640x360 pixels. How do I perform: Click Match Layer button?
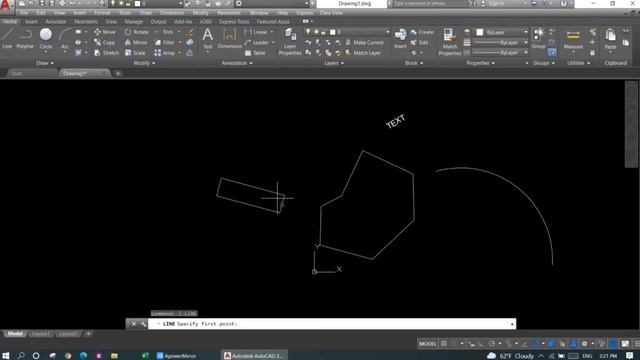pos(363,53)
